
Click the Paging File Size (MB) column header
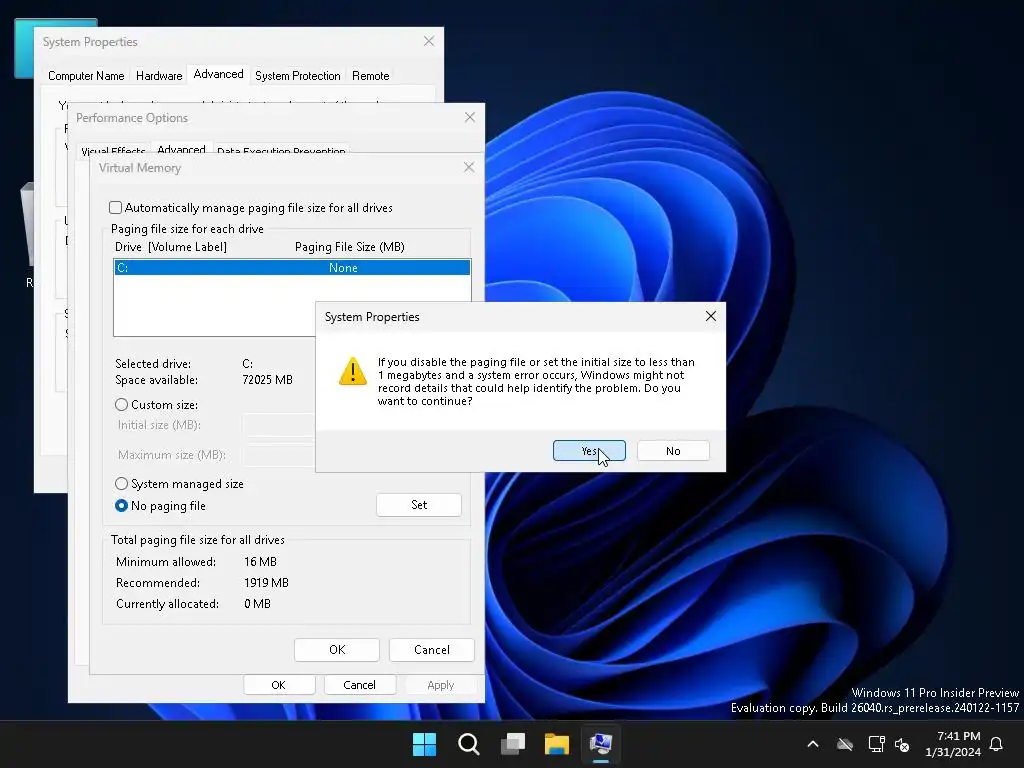coord(349,247)
